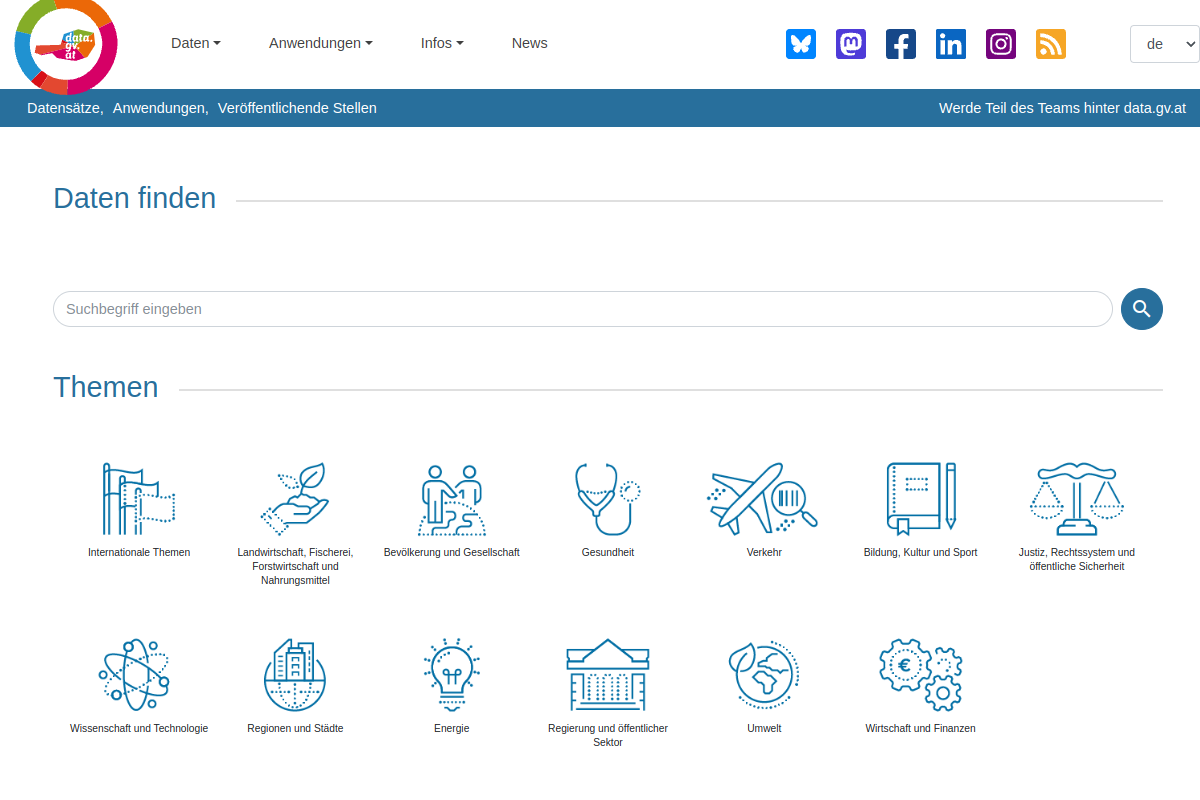
Task: Click the magnifier search button
Action: coord(1142,309)
